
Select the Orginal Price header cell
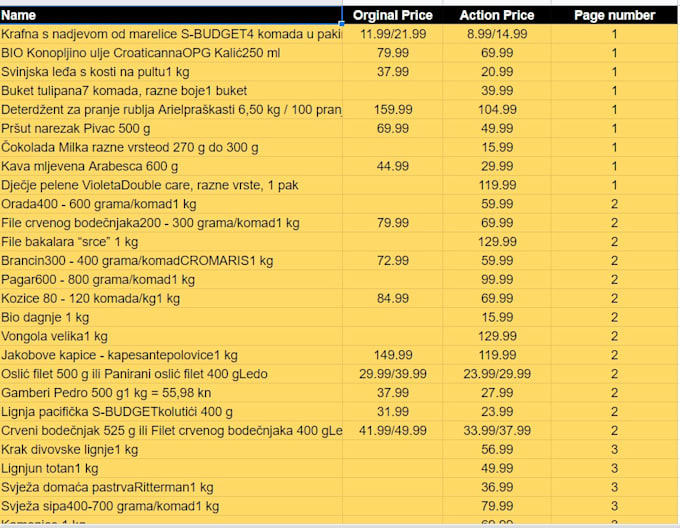click(392, 15)
